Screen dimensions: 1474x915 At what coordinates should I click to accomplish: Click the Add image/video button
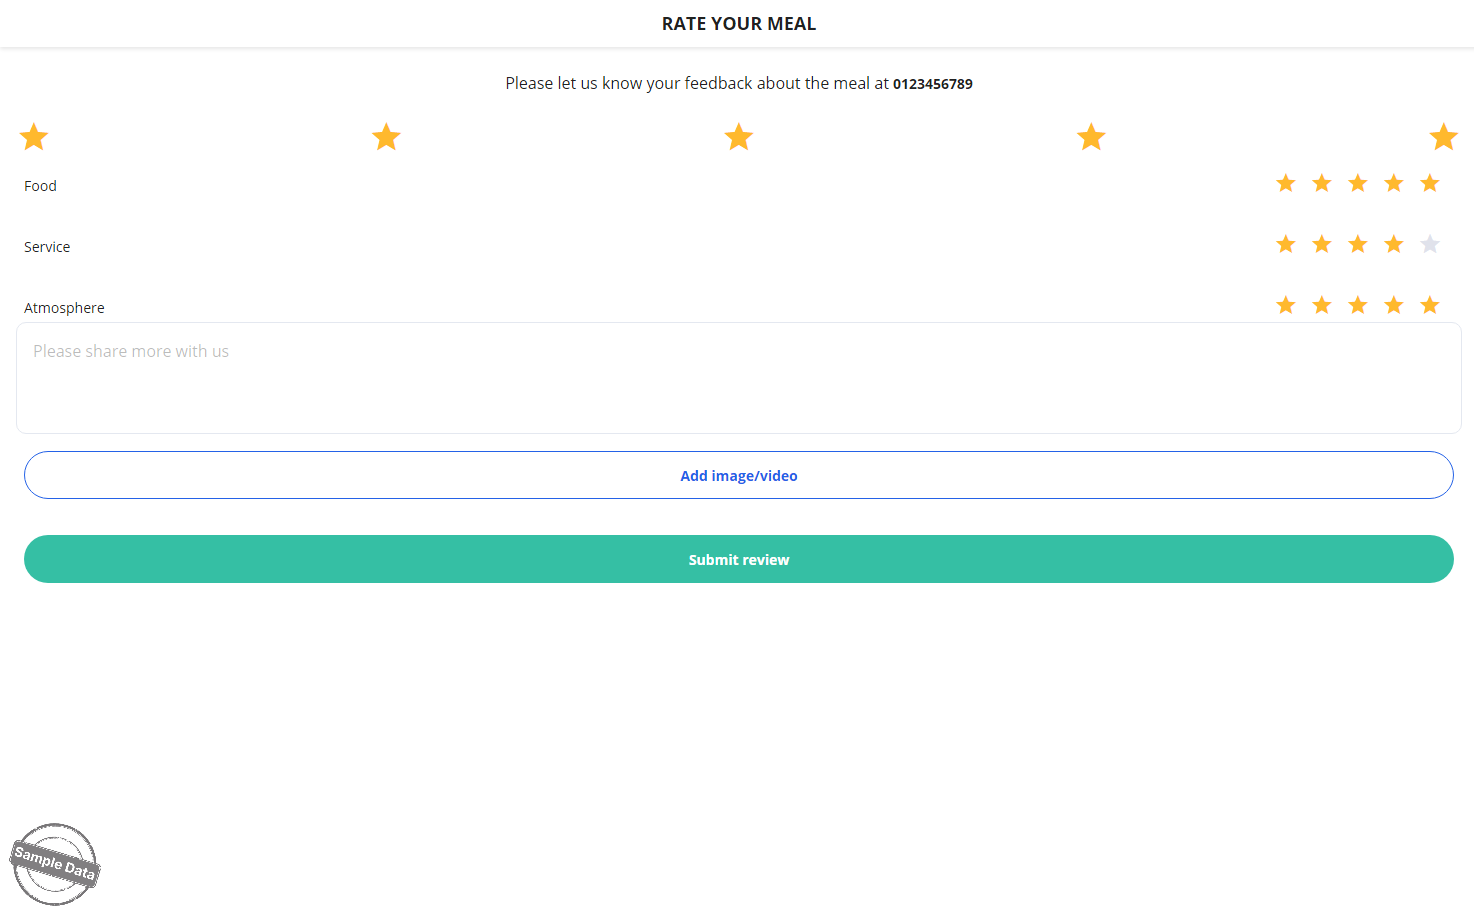[738, 475]
